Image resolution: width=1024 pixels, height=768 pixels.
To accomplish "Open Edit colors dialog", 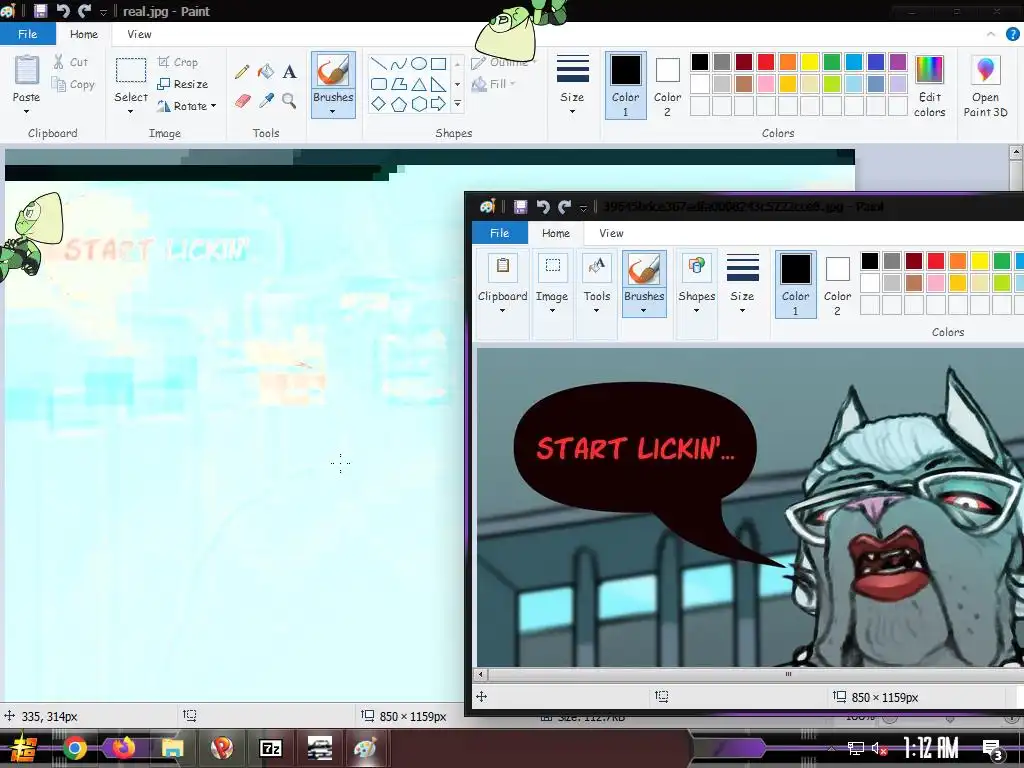I will 929,86.
